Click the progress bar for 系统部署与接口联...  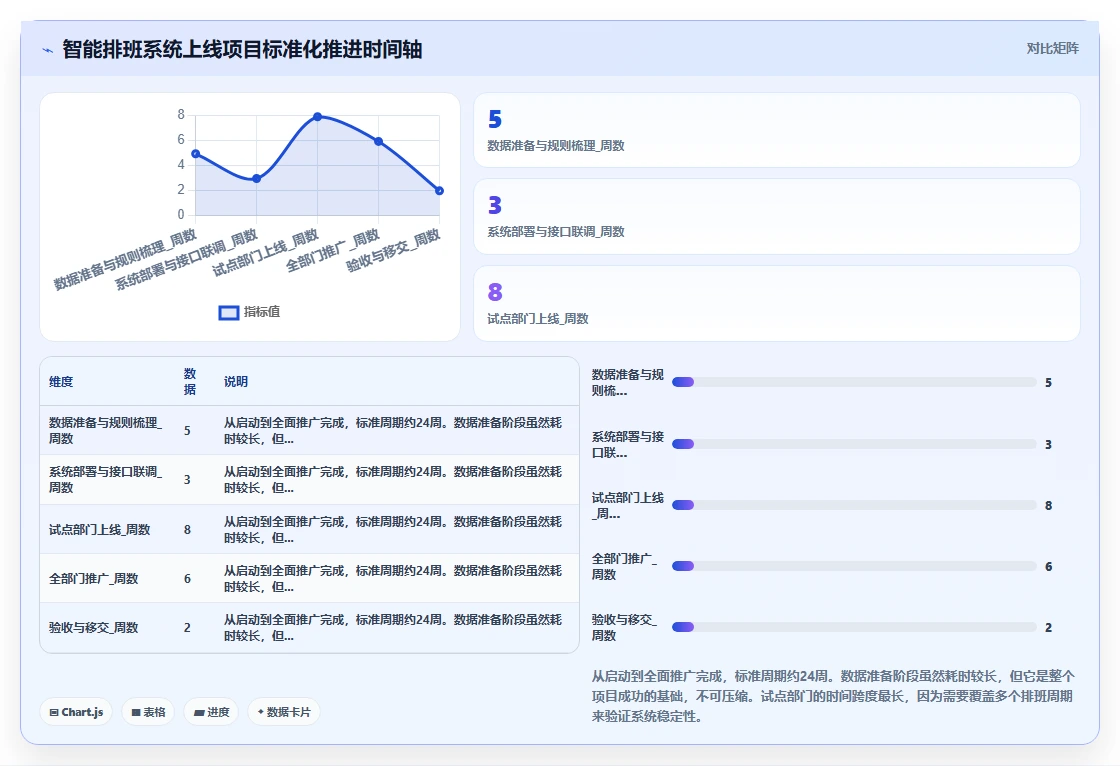point(854,444)
